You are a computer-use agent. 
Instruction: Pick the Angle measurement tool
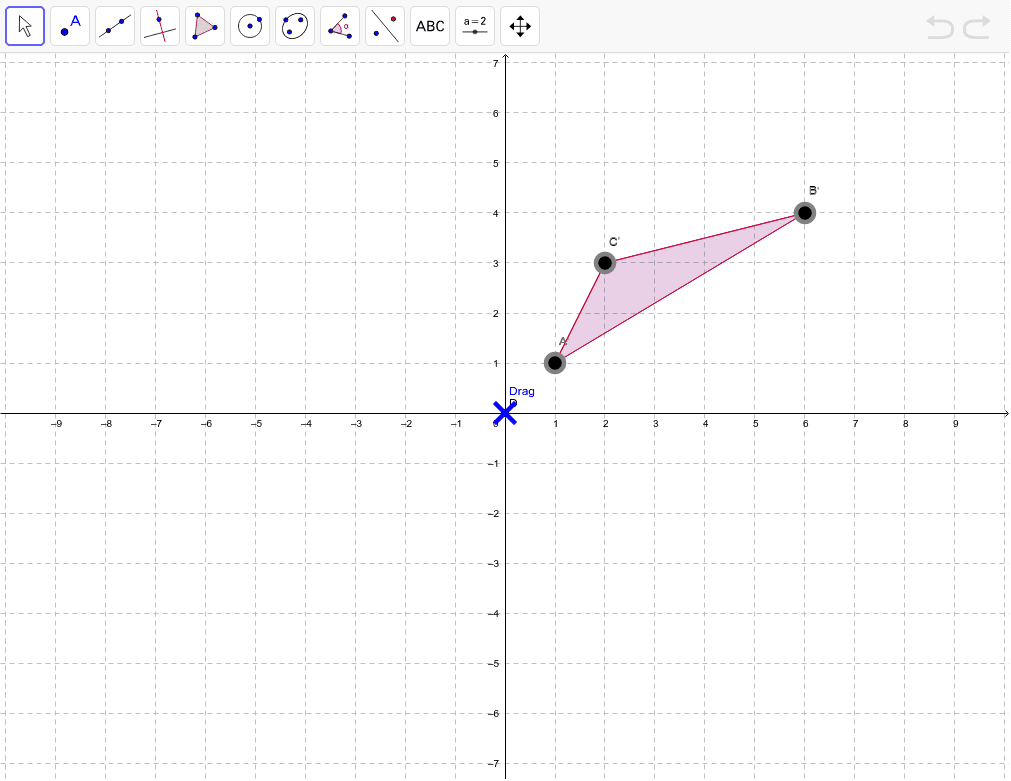click(340, 26)
